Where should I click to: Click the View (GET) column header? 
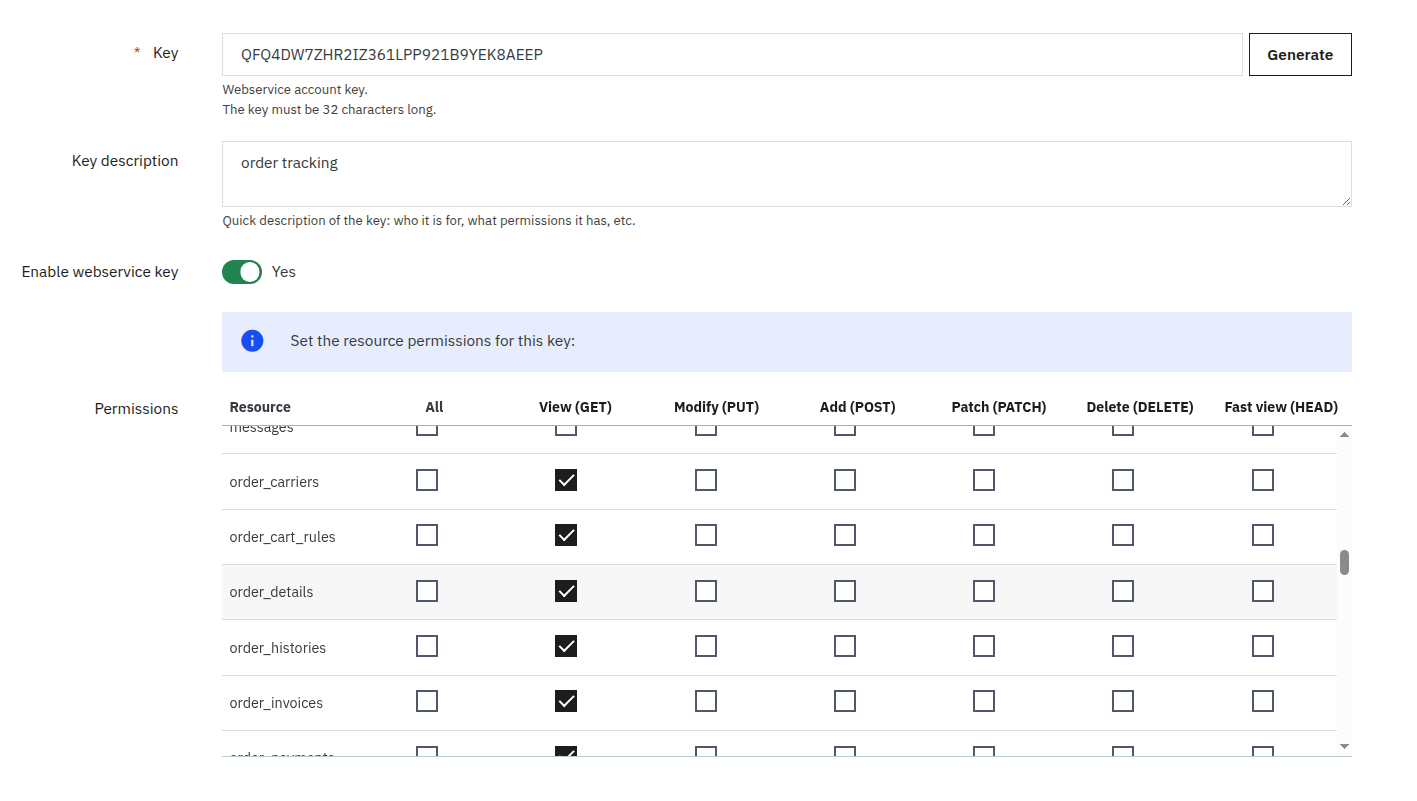click(575, 407)
